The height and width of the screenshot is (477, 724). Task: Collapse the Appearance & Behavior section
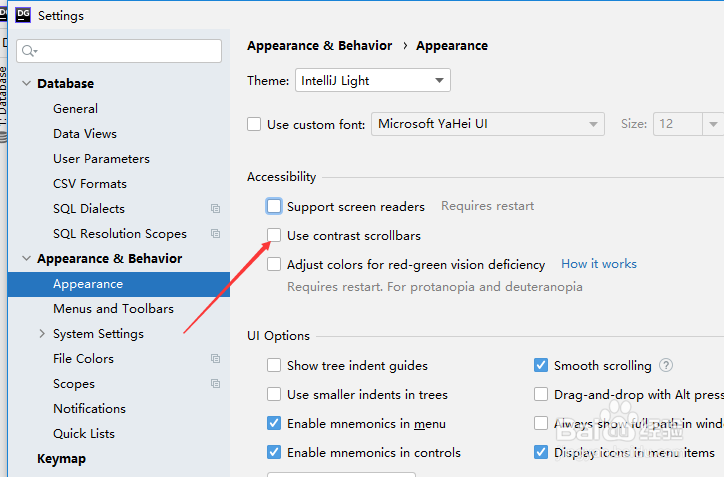[26, 259]
